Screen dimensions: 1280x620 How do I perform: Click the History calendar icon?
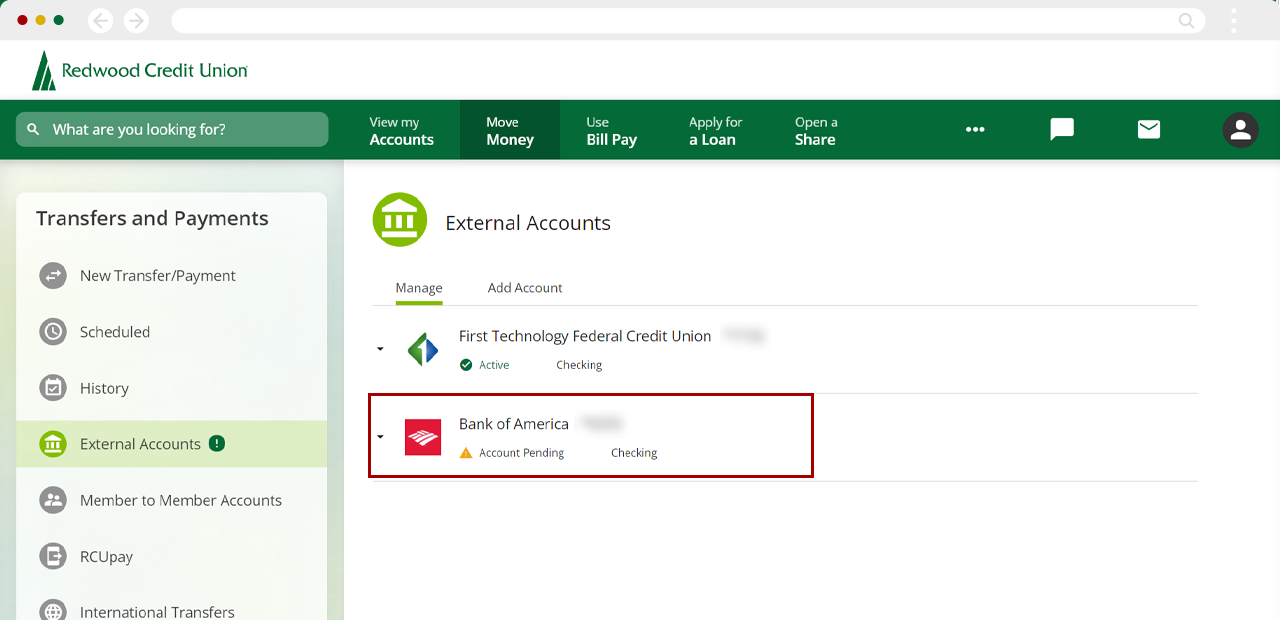tap(53, 388)
